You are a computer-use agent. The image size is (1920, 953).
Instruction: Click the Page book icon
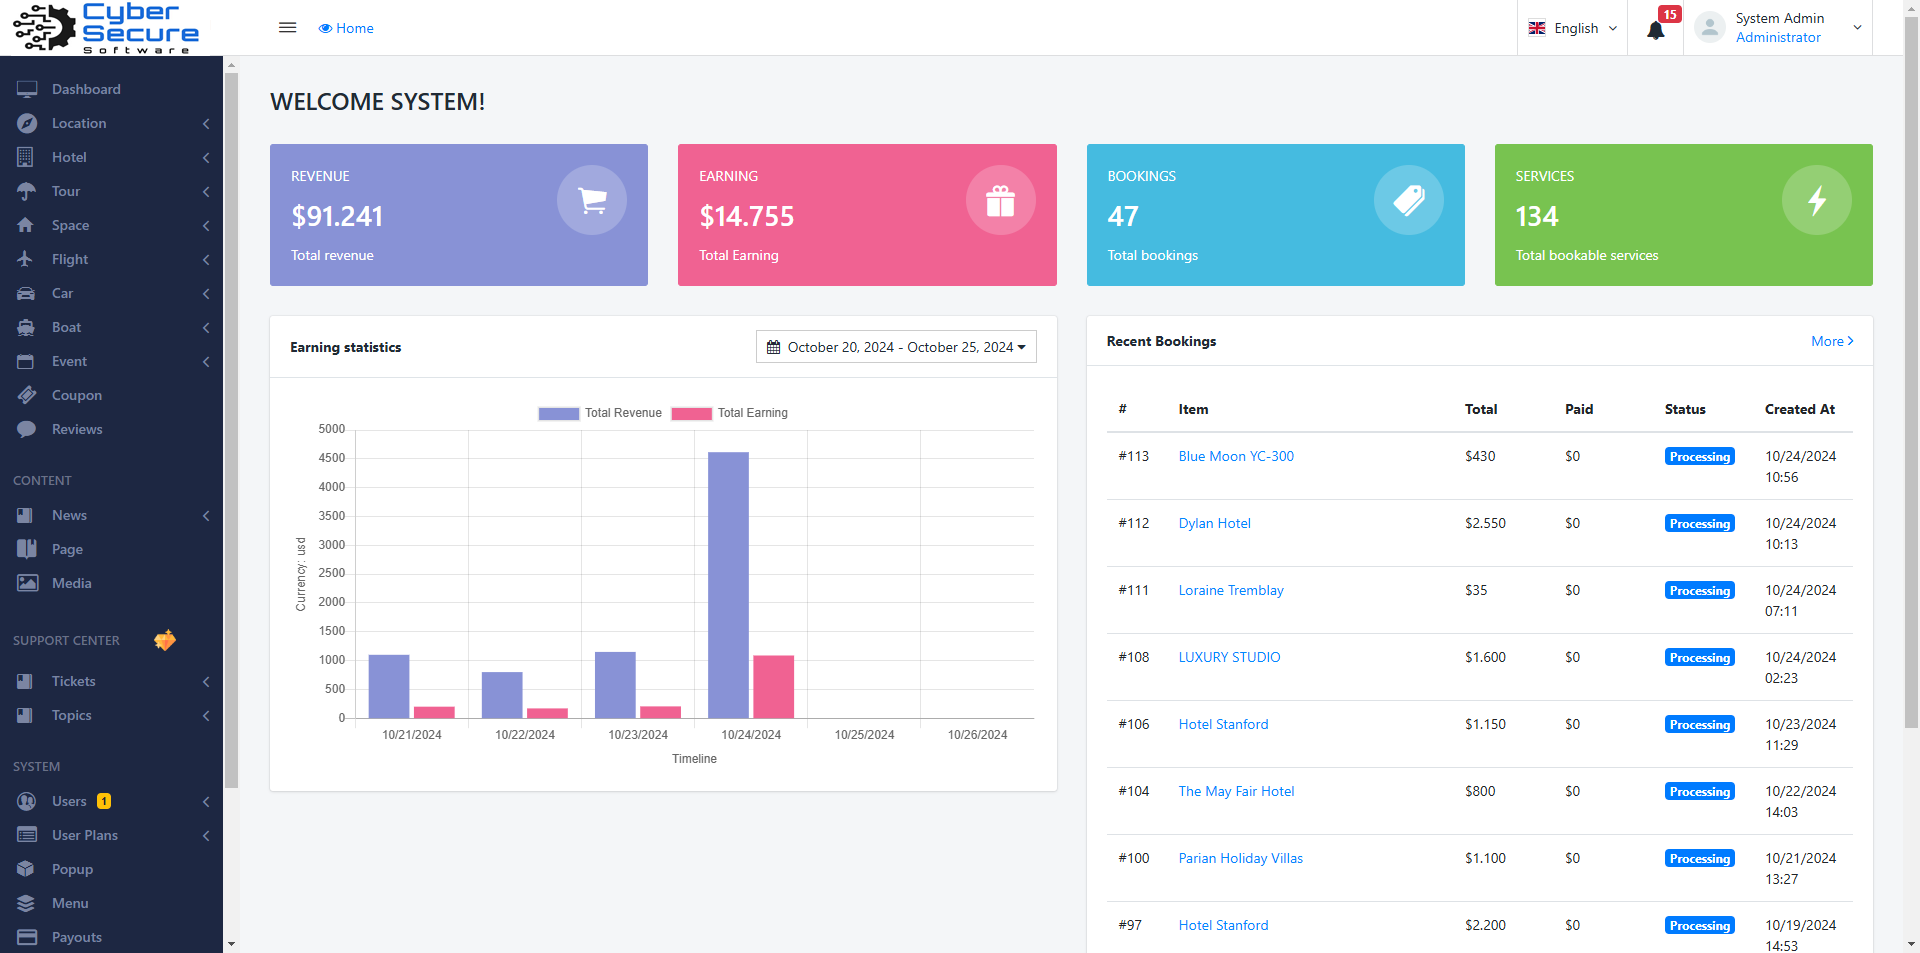tap(27, 549)
